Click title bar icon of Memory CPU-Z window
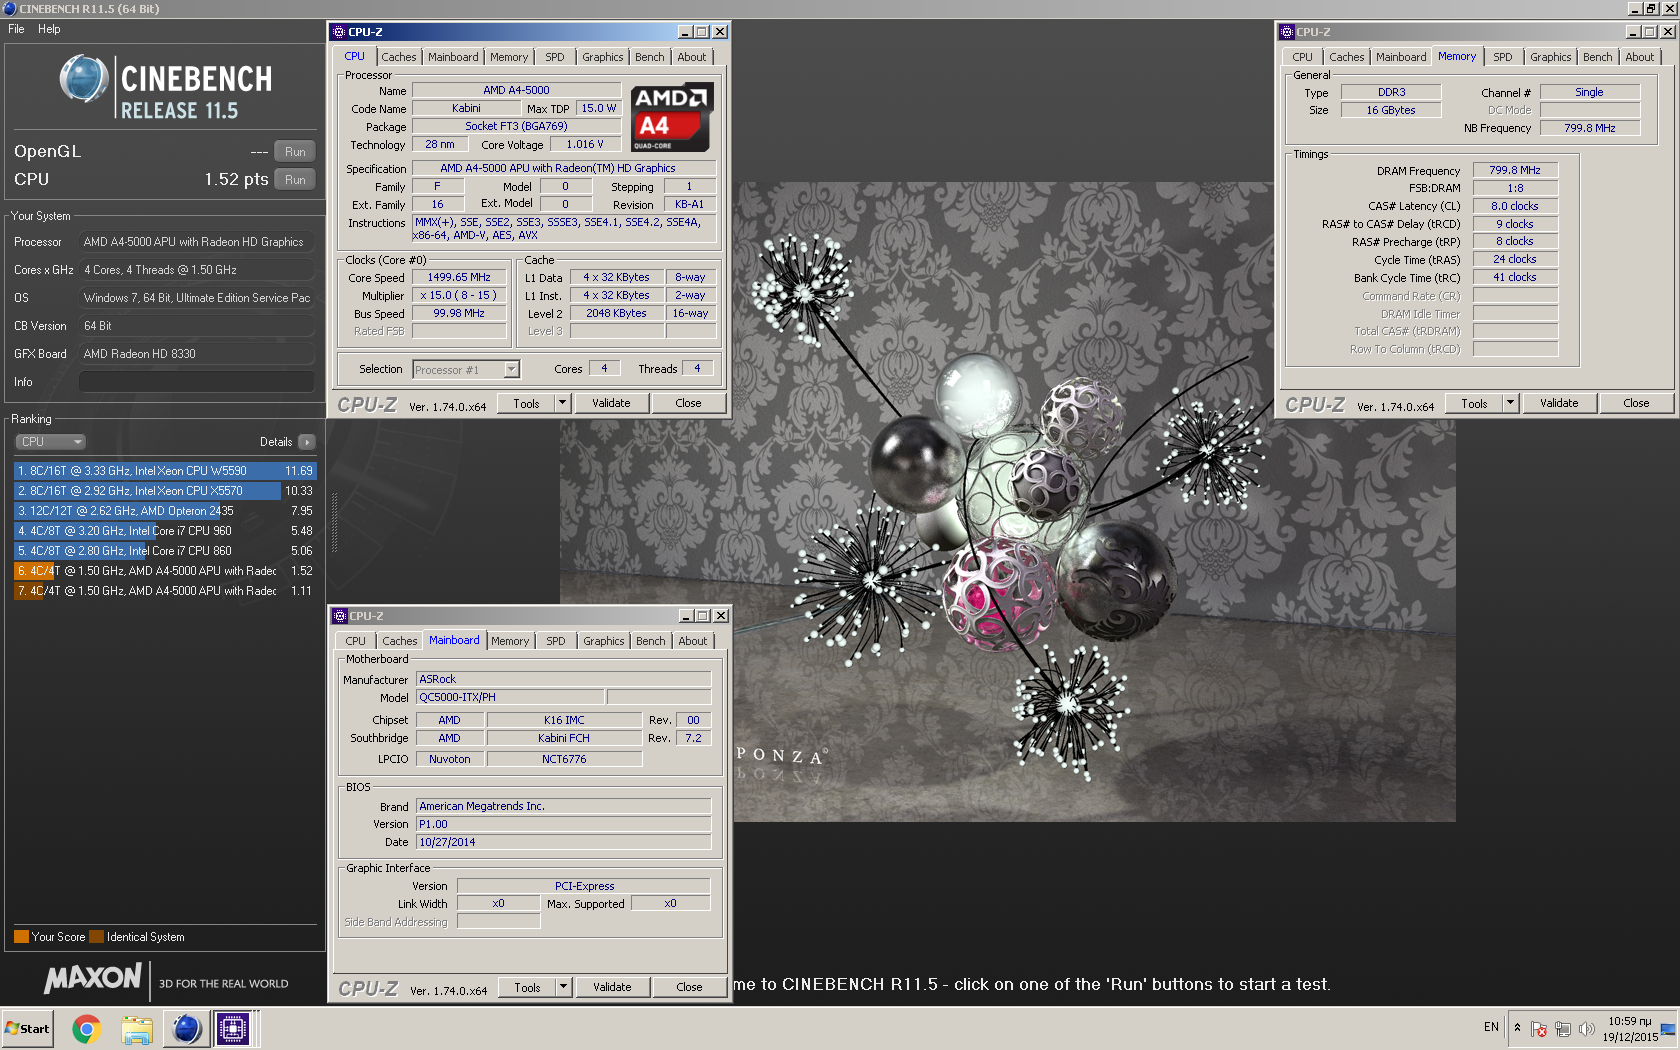Viewport: 1680px width, 1050px height. coord(1287,32)
